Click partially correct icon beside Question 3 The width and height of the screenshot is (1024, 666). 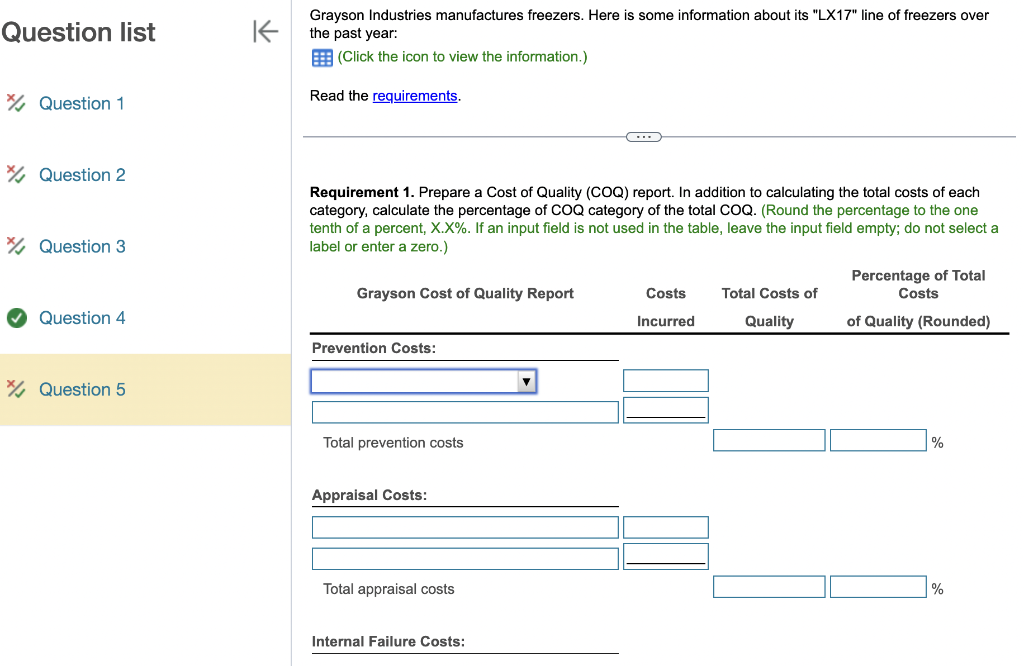point(16,246)
